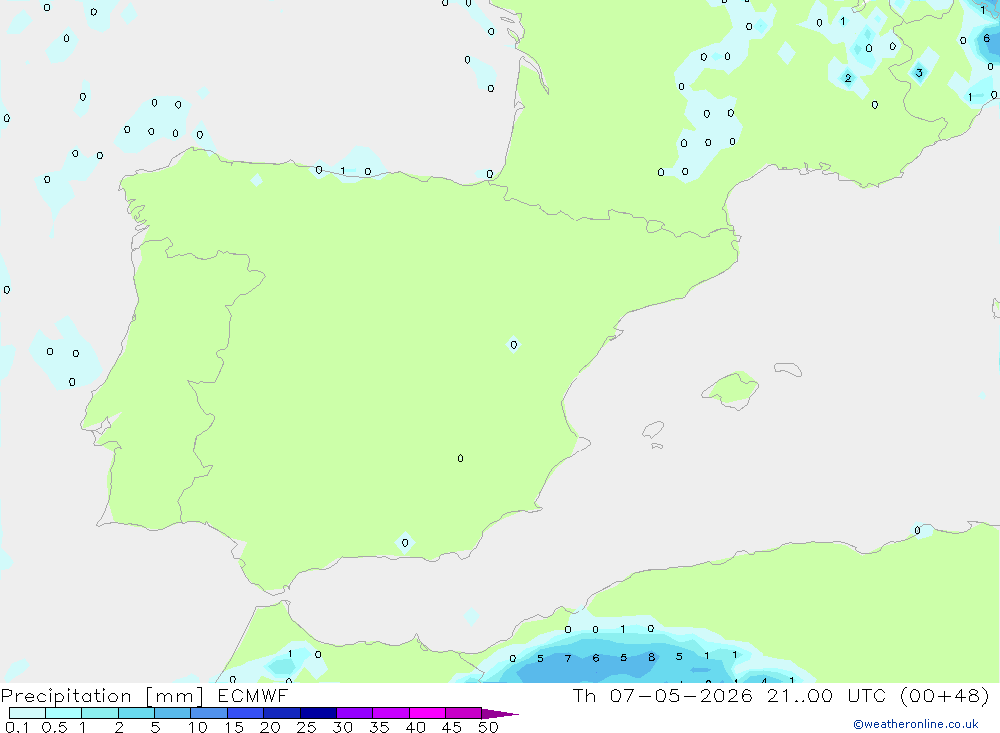Click the forecast date Th 07-05-2026 label
The image size is (1000, 733).
point(663,695)
